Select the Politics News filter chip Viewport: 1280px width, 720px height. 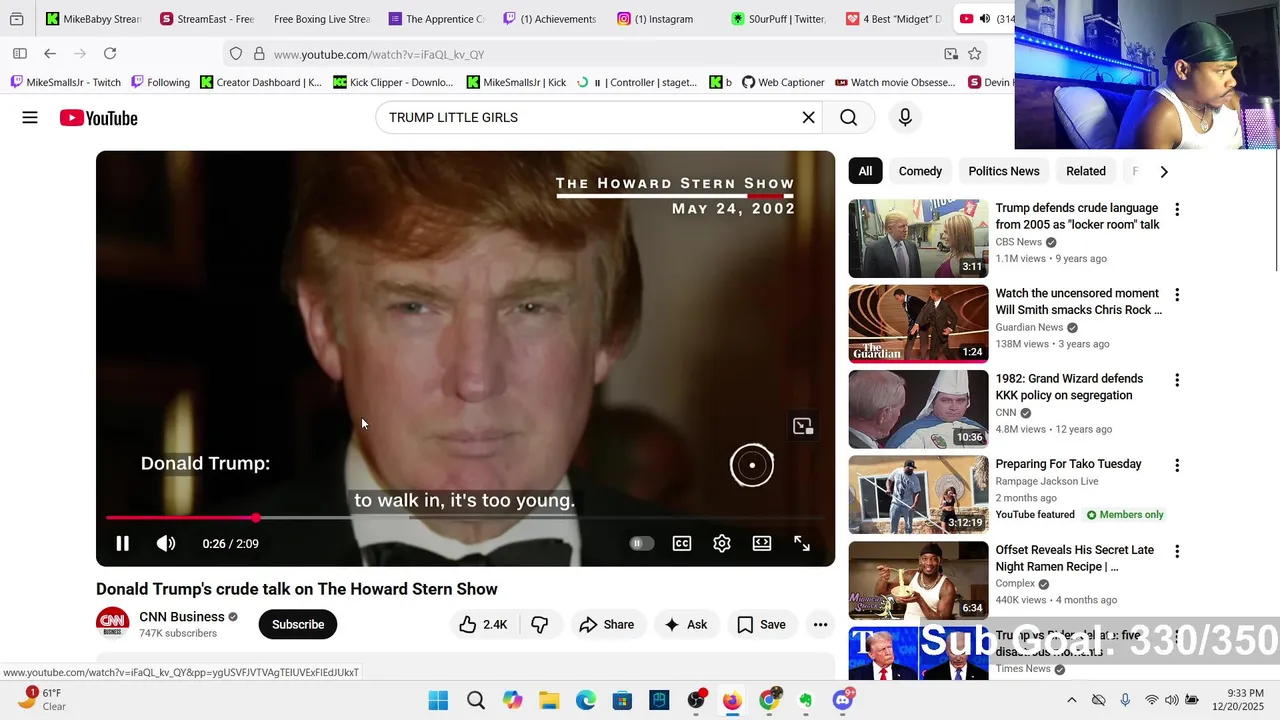click(1004, 171)
